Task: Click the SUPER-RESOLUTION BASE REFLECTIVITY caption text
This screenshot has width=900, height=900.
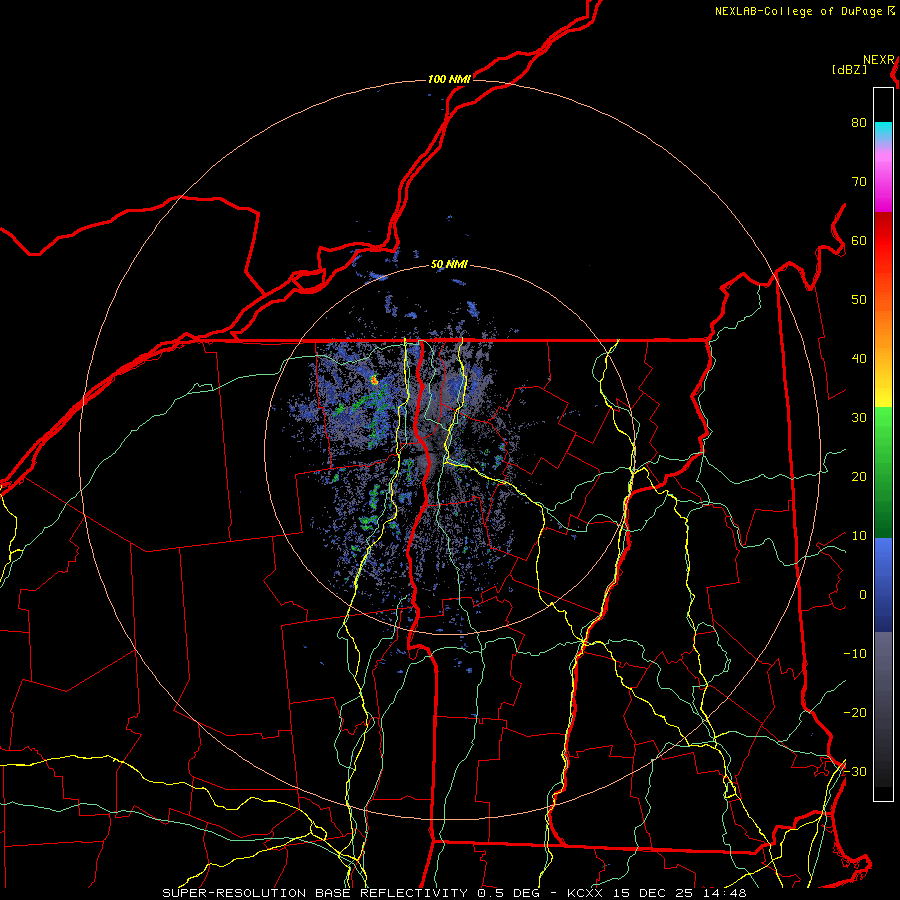Action: coord(315,893)
